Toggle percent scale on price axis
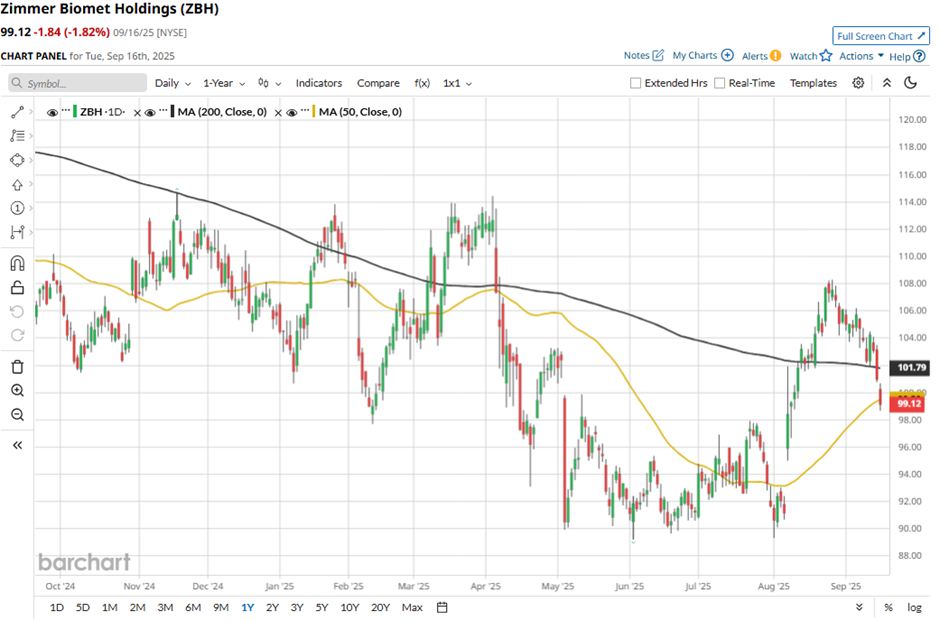This screenshot has height=621, width=940. (x=888, y=607)
